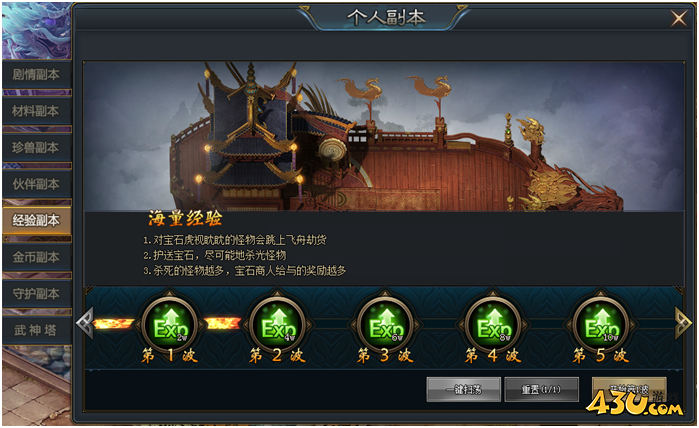Image resolution: width=699 pixels, height=428 pixels.
Task: Click the 一键扫荡 button
Action: point(464,390)
